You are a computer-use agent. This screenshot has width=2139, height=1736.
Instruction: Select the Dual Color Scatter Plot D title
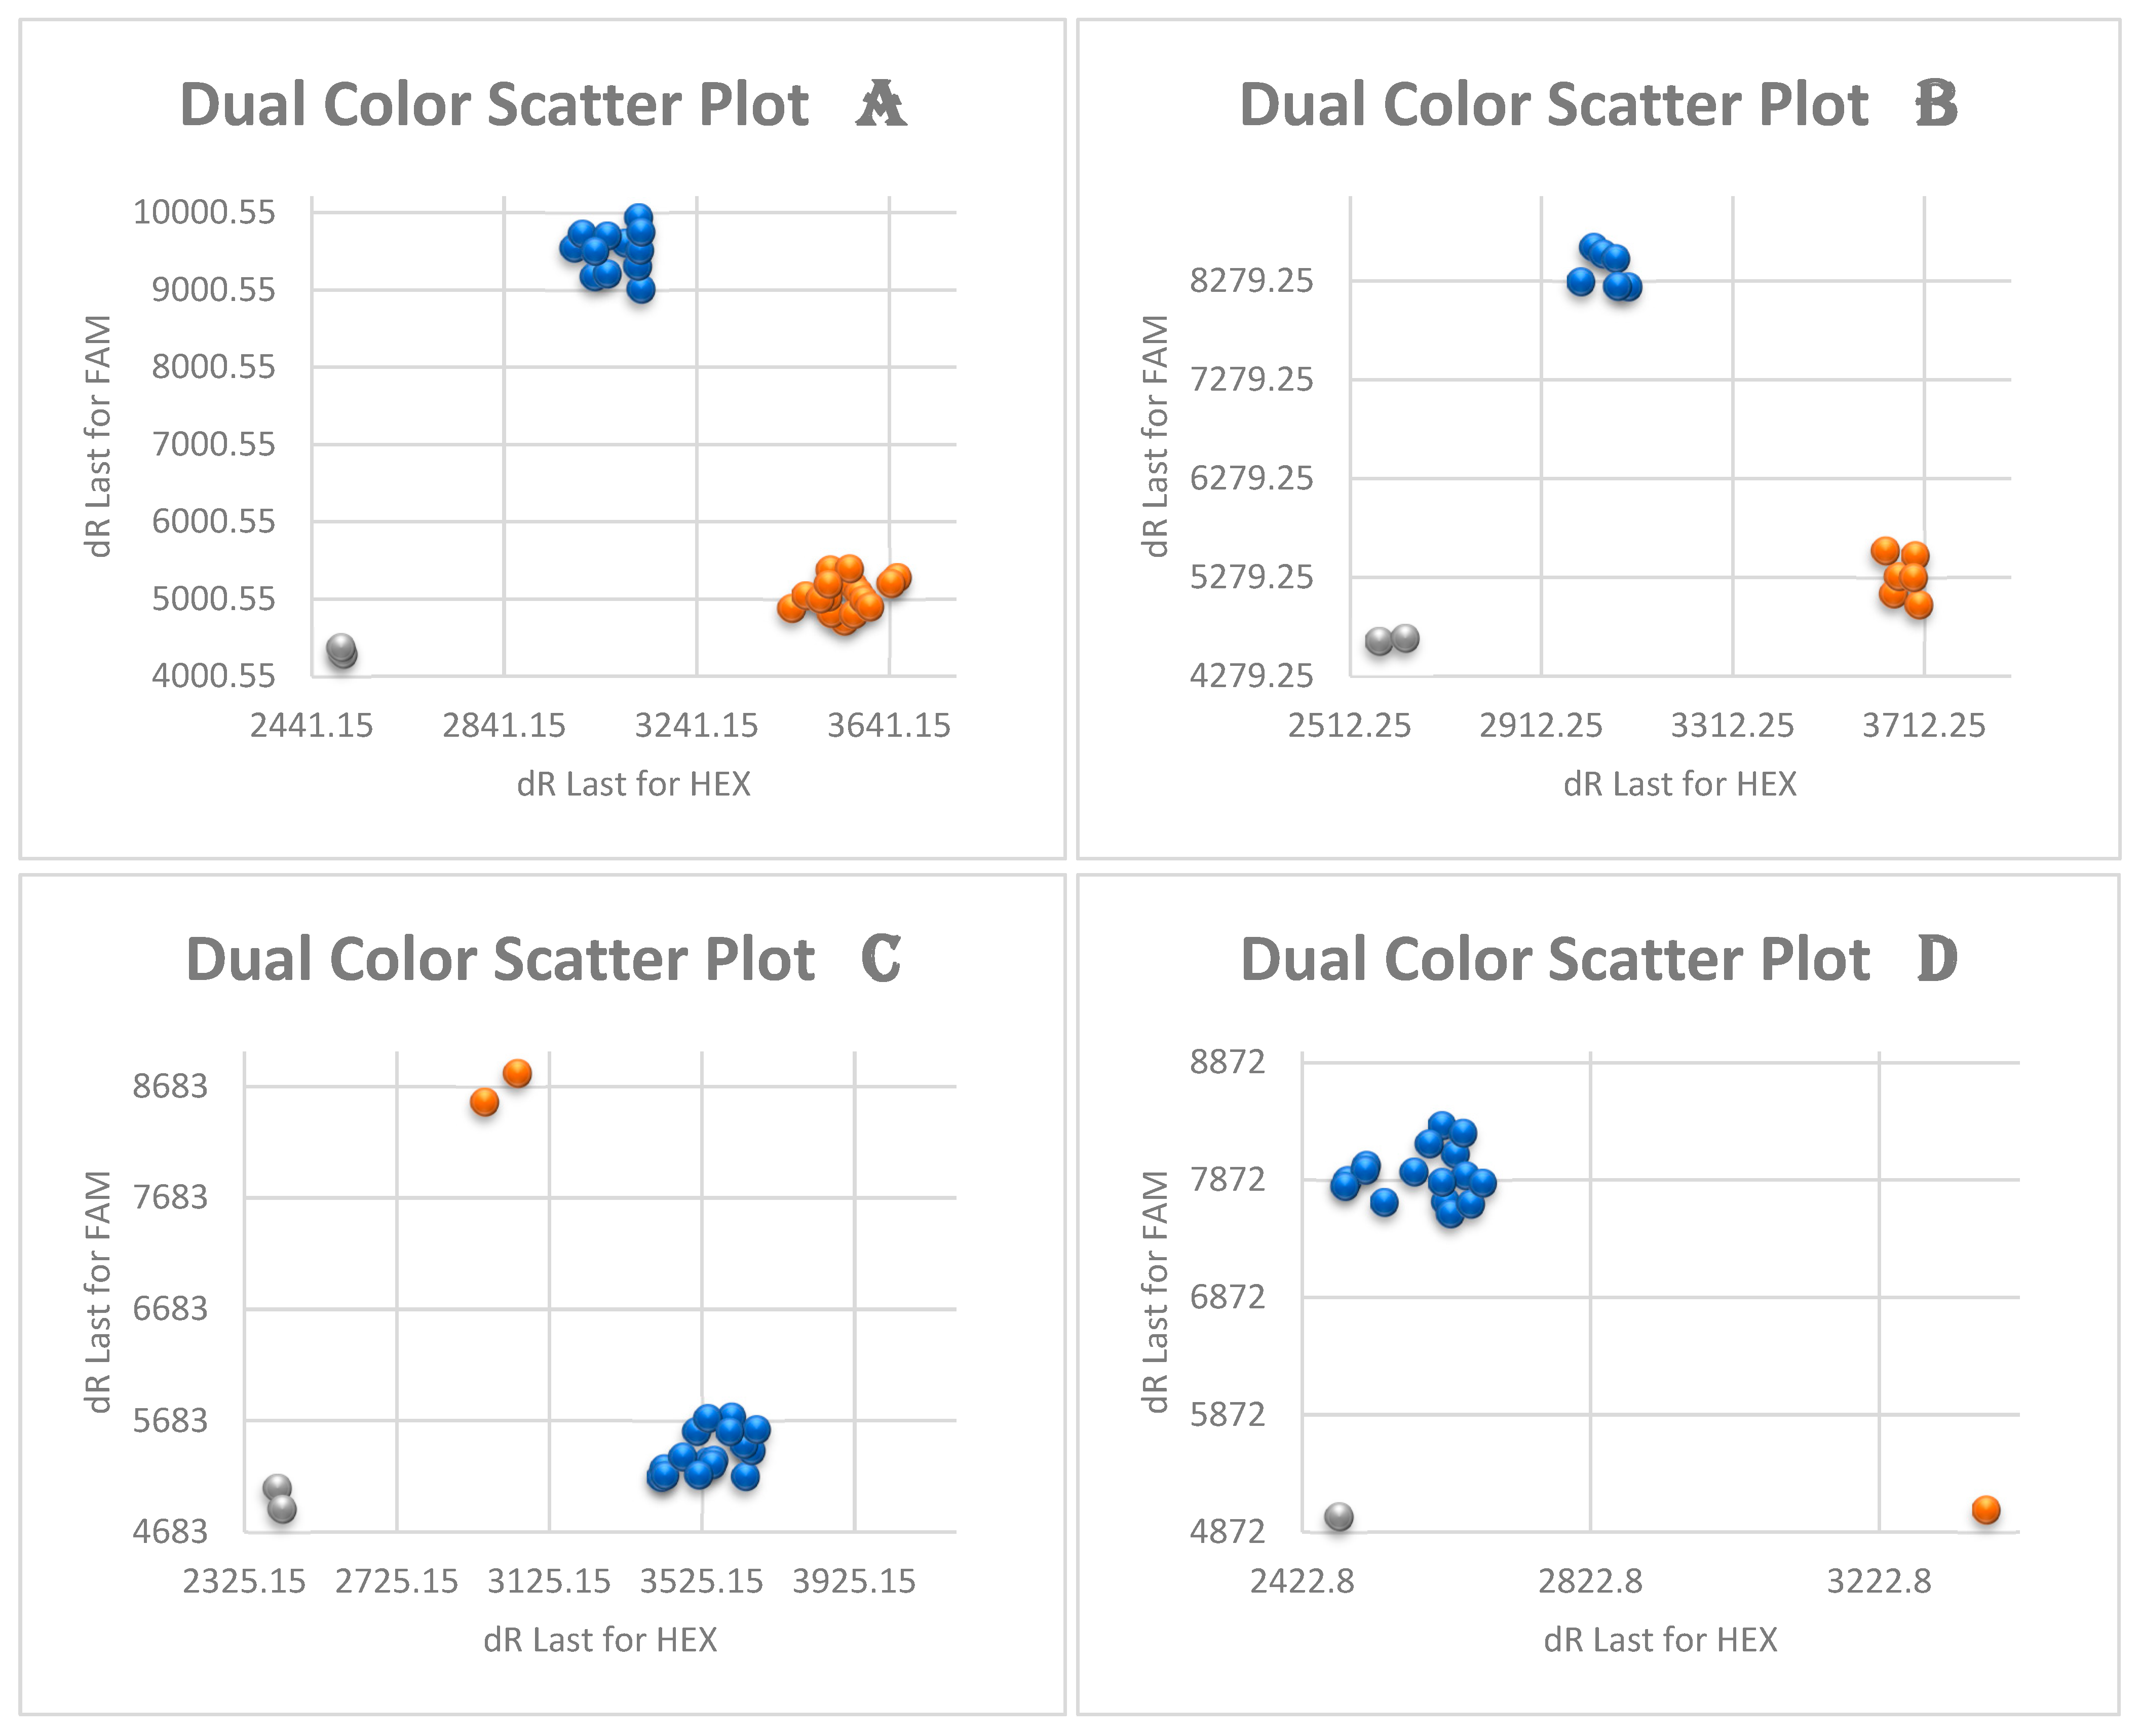coord(1597,960)
